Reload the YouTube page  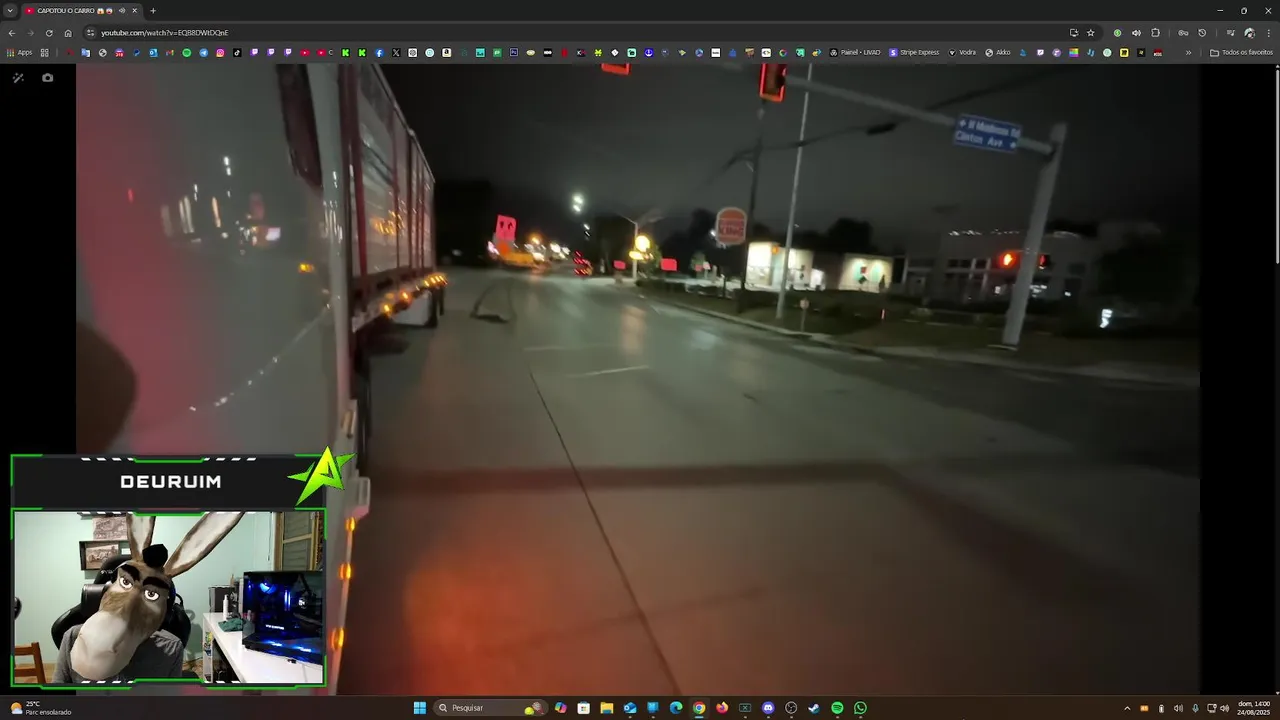49,33
